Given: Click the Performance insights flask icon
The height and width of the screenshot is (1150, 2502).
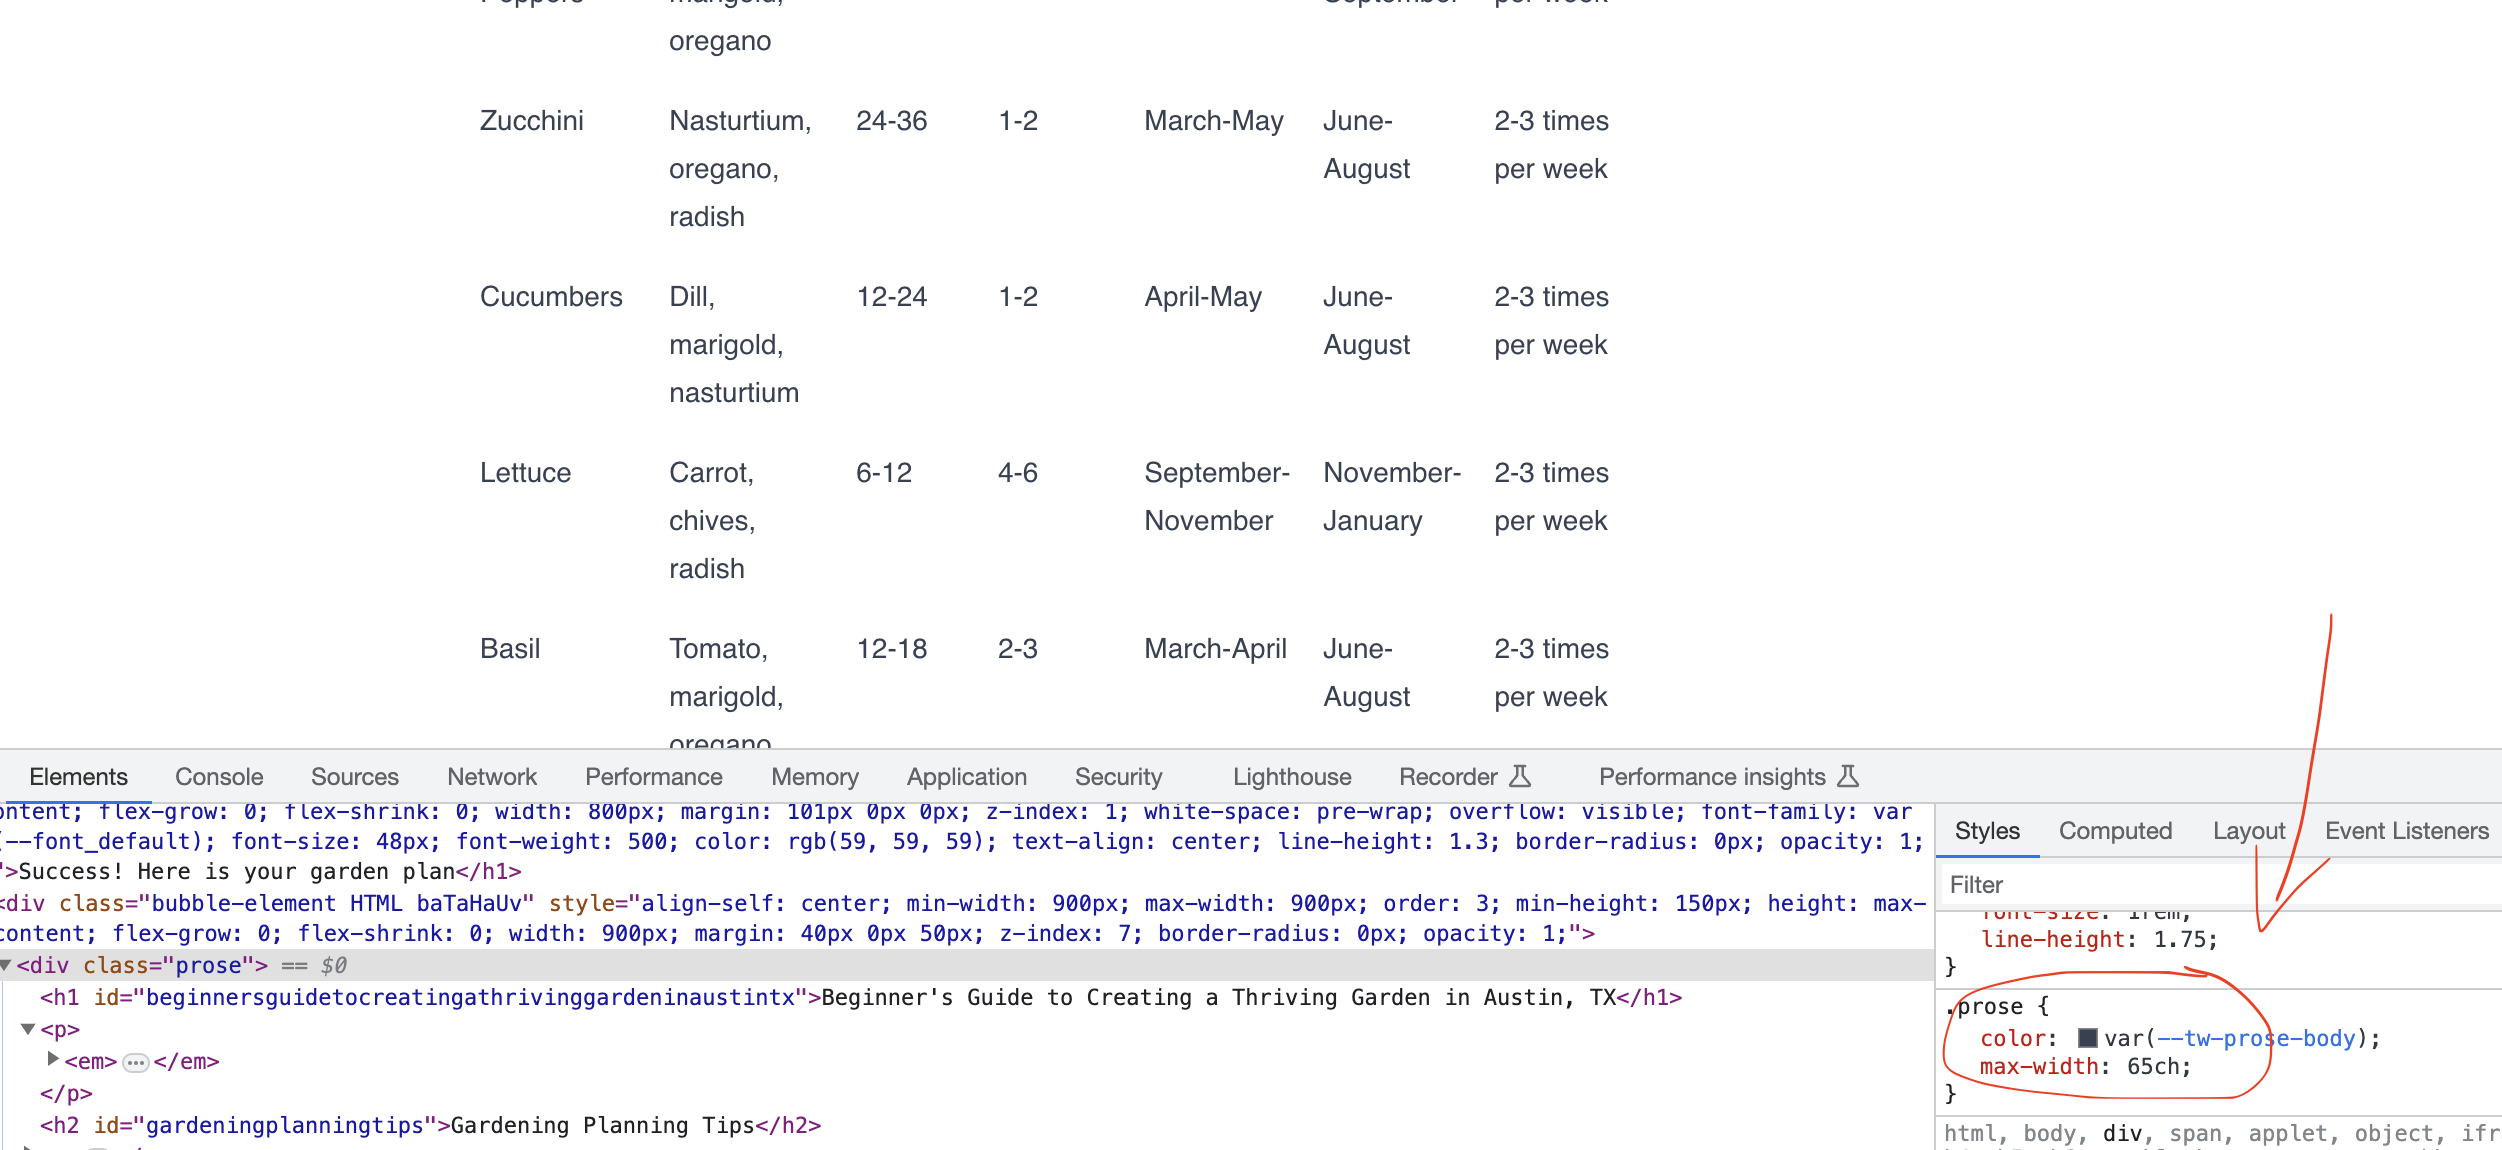Looking at the screenshot, I should click(1848, 776).
